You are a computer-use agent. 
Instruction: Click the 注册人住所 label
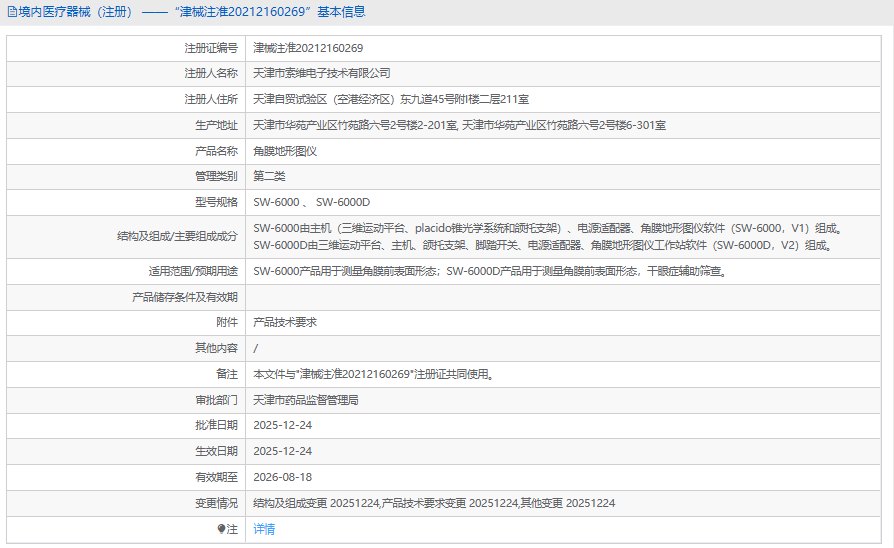pyautogui.click(x=211, y=99)
